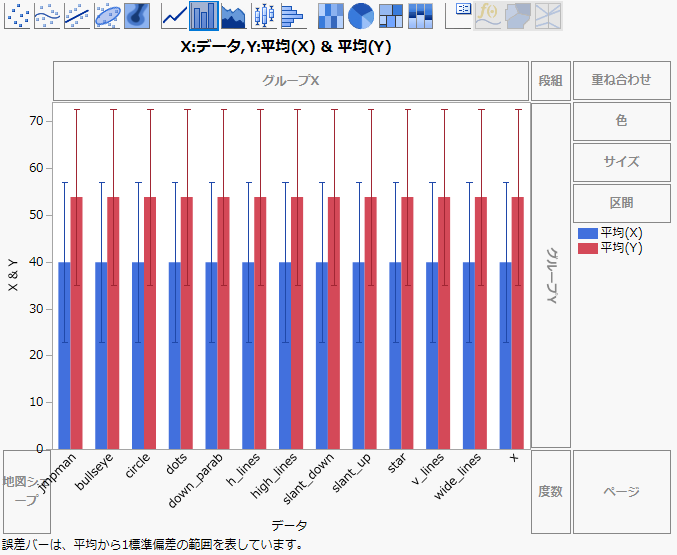
Task: Click the 重ね合わせ drop zone
Action: click(x=621, y=80)
